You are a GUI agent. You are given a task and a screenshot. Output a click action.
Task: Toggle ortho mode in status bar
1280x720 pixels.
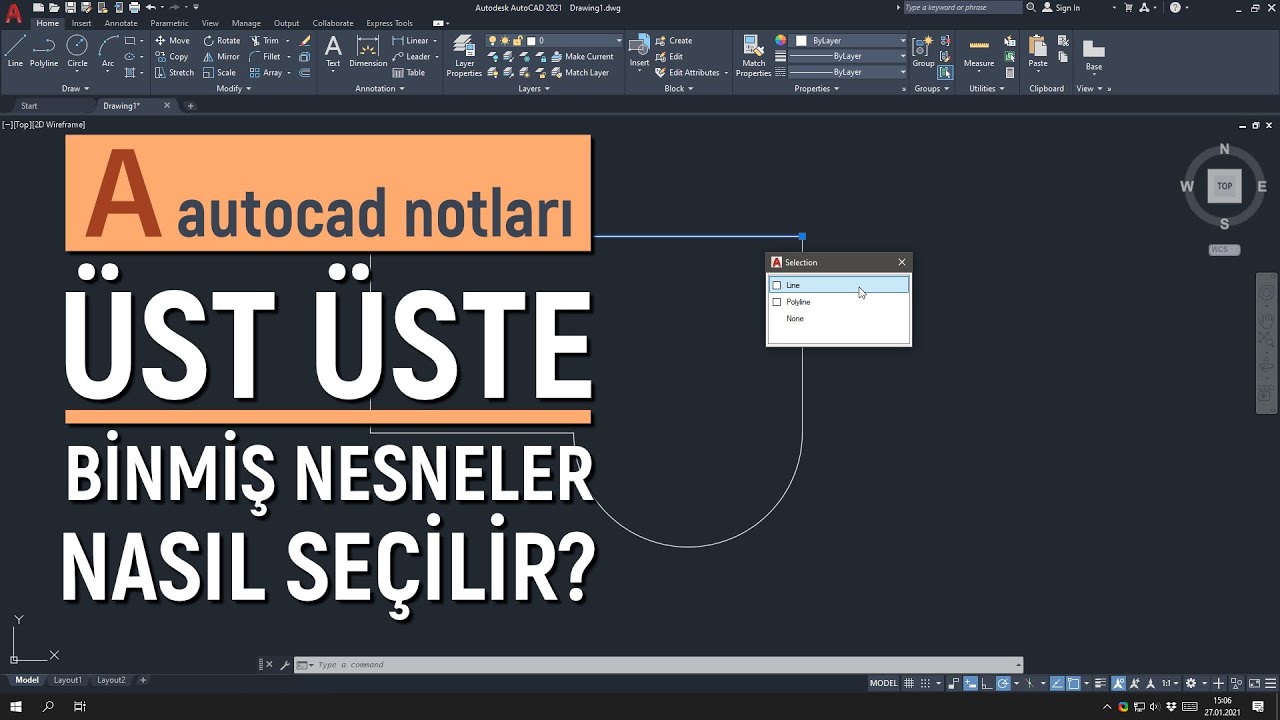987,683
